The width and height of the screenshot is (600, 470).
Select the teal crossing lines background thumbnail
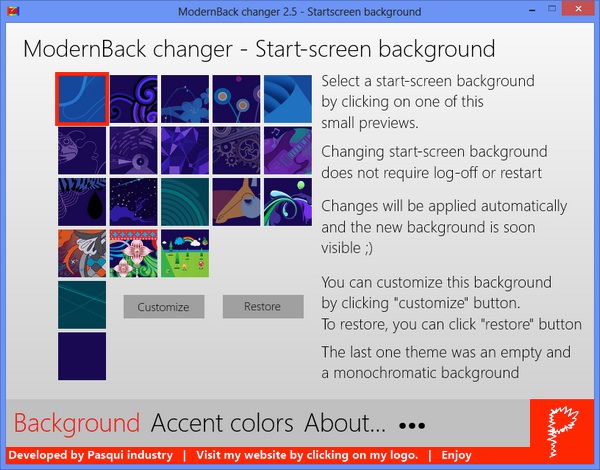82,305
